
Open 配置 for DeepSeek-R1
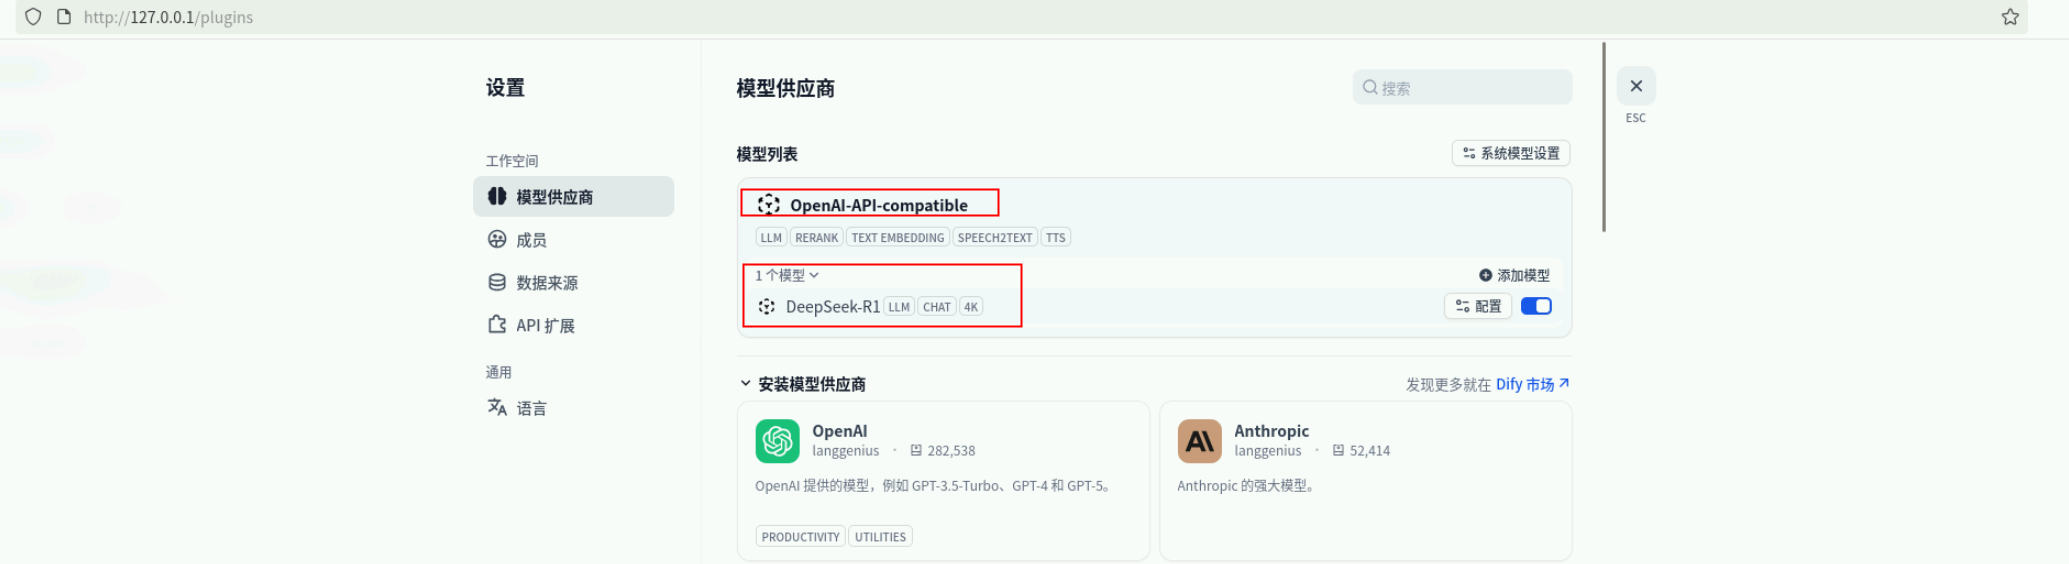coord(1478,306)
